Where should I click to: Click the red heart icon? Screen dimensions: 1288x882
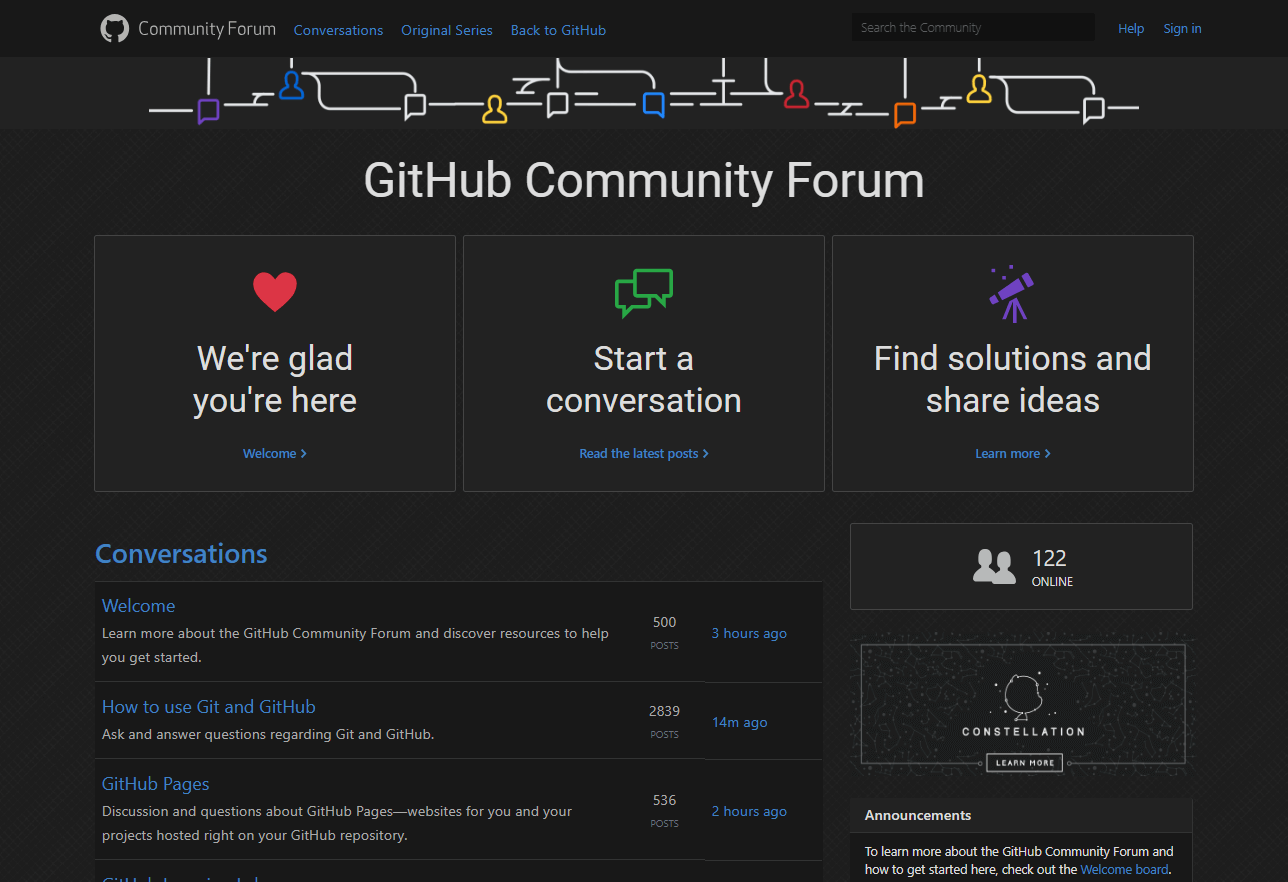(275, 292)
